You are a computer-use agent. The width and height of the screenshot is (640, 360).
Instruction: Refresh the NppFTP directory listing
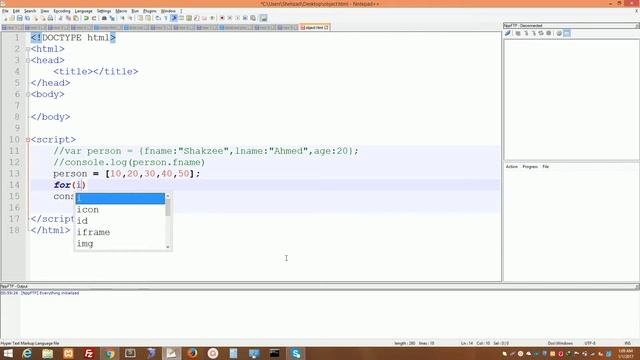541,33
